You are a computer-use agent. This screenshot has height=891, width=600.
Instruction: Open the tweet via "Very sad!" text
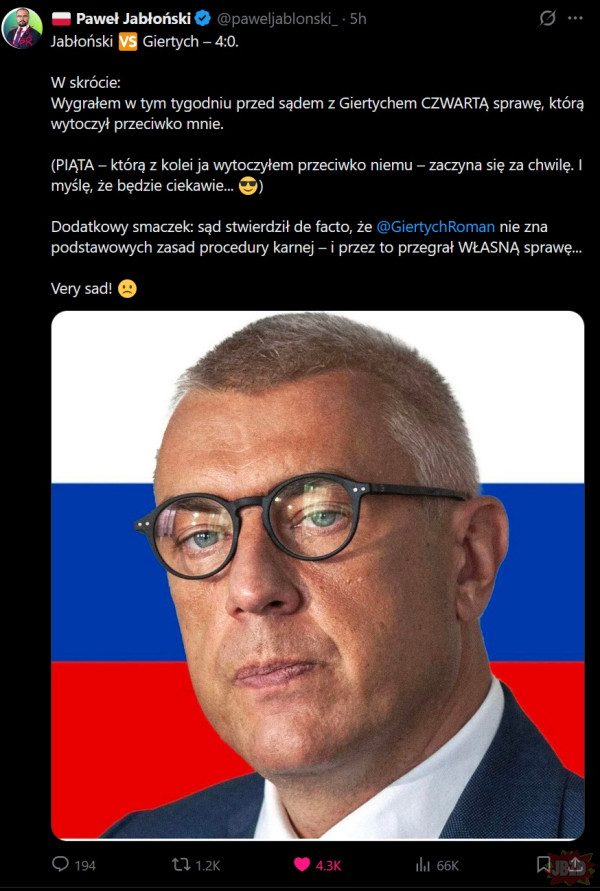tap(81, 289)
